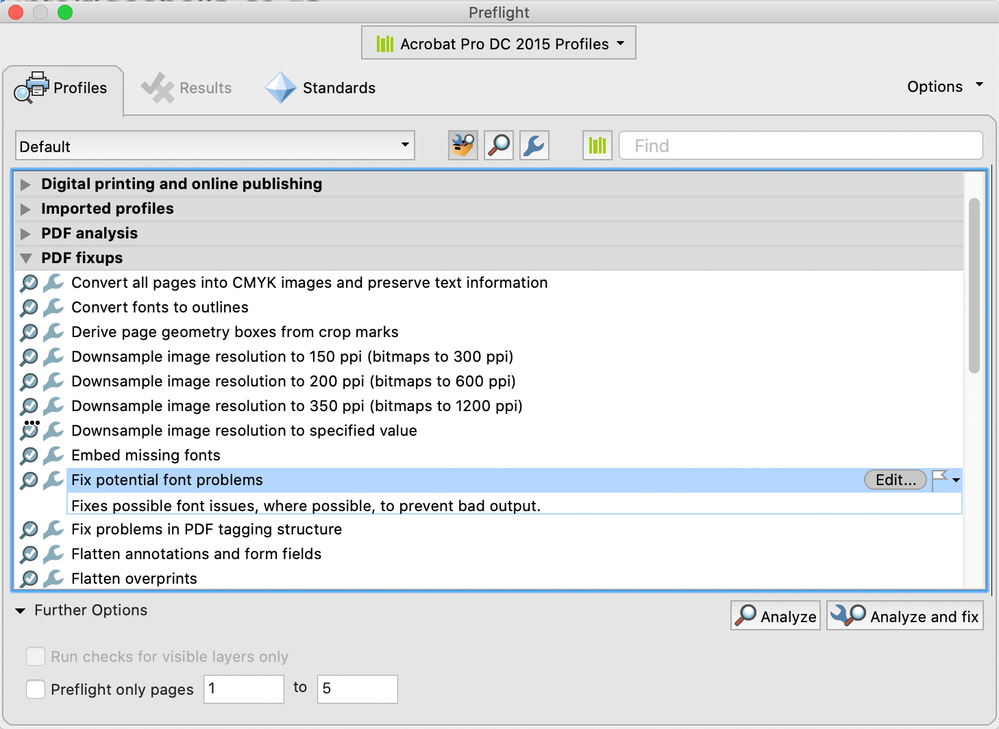Select Downsample image resolution to 150 ppi
Screen dimensions: 999x729
[x=292, y=356]
